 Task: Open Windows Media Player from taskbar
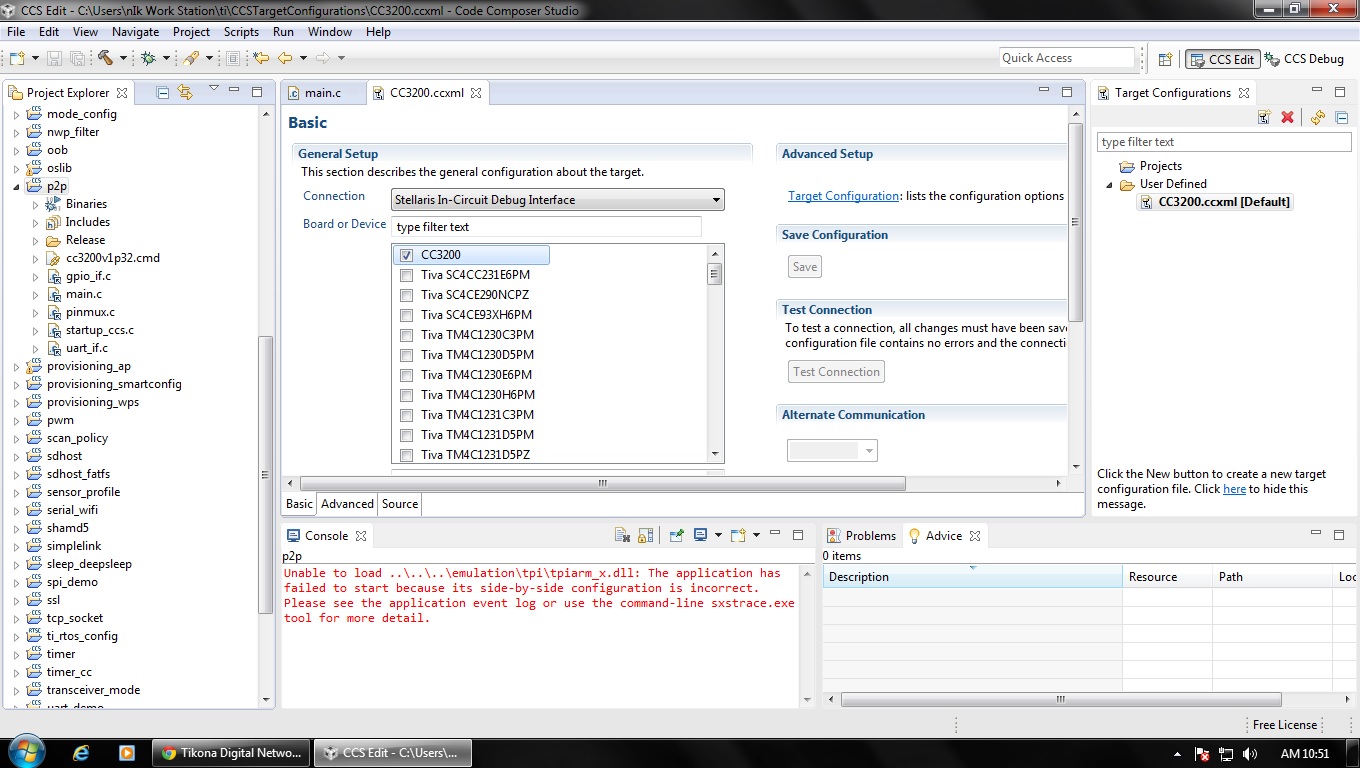click(126, 752)
